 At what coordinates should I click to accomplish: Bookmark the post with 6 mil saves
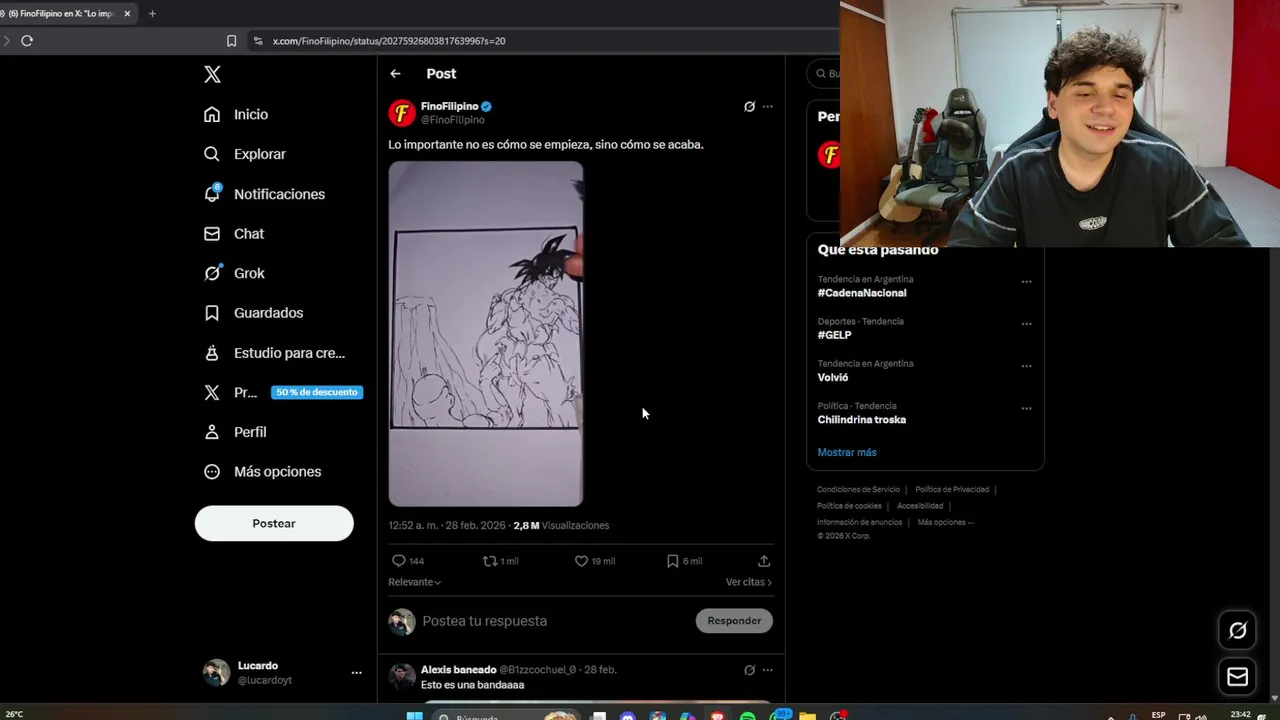pyautogui.click(x=684, y=561)
